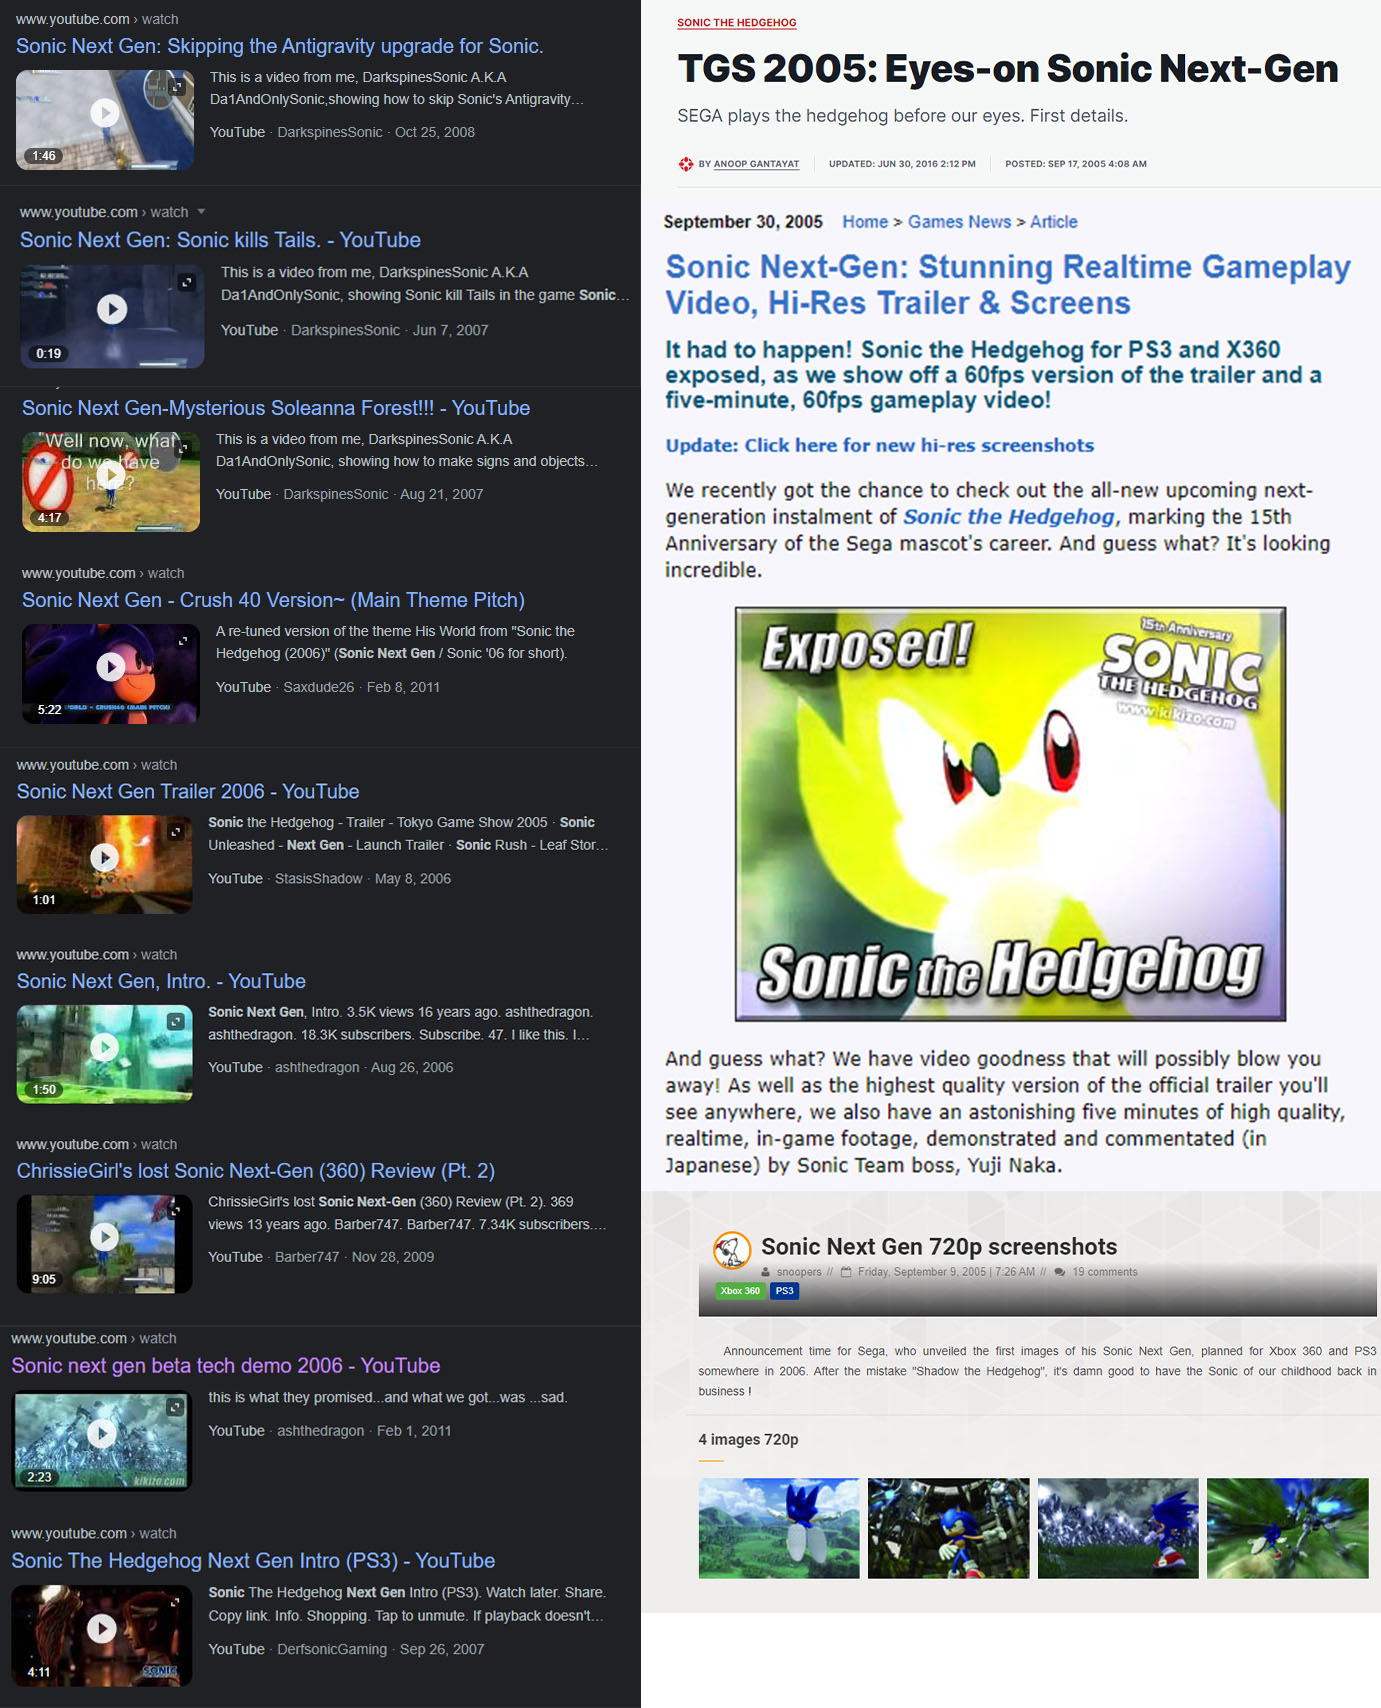Expand preview icon on Sonic kills Tails thumbnail
Image resolution: width=1381 pixels, height=1708 pixels.
point(186,282)
